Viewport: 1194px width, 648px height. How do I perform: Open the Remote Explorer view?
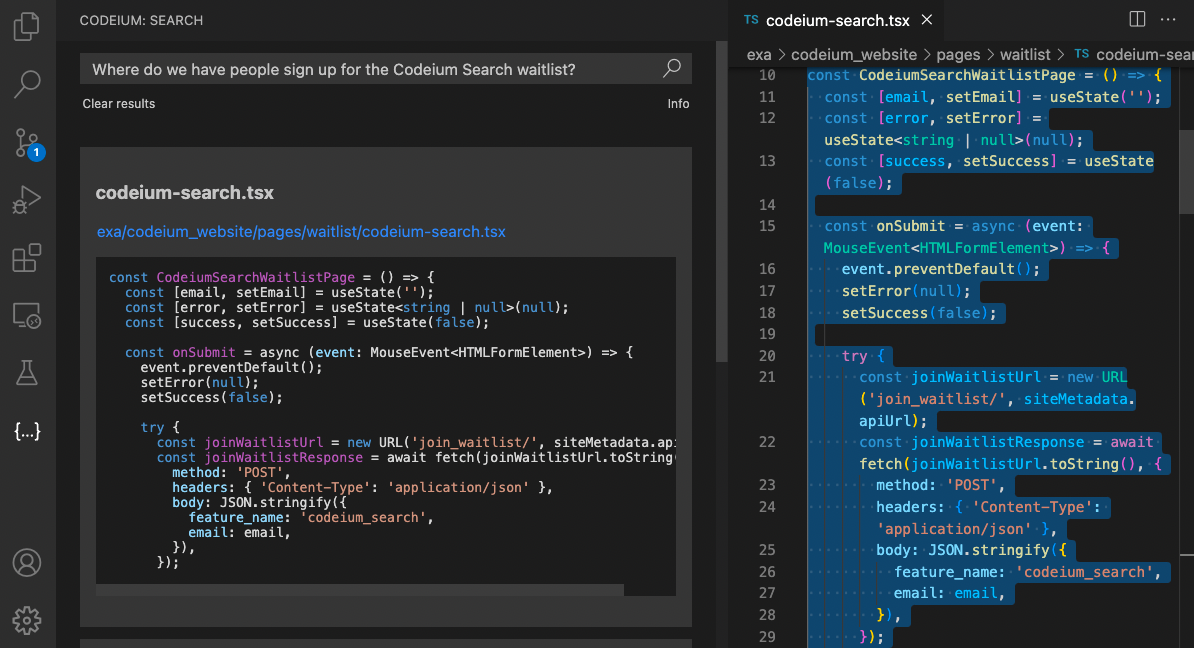[x=27, y=316]
